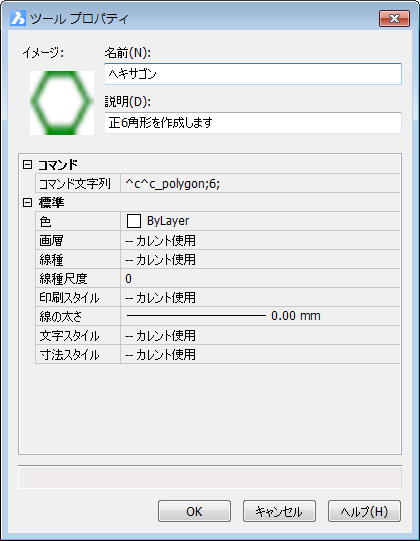This screenshot has width=420, height=541.
Task: Click the BricsCAD app icon in title bar
Action: (x=18, y=18)
